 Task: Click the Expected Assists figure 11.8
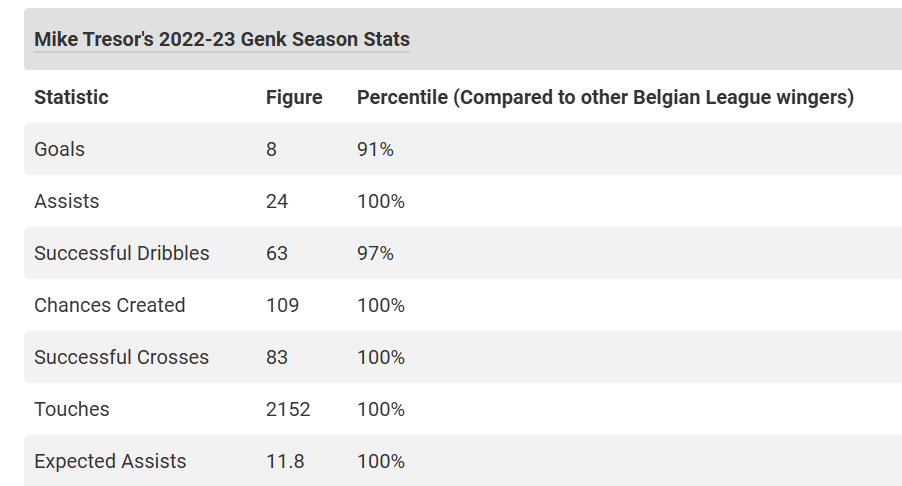coord(285,461)
